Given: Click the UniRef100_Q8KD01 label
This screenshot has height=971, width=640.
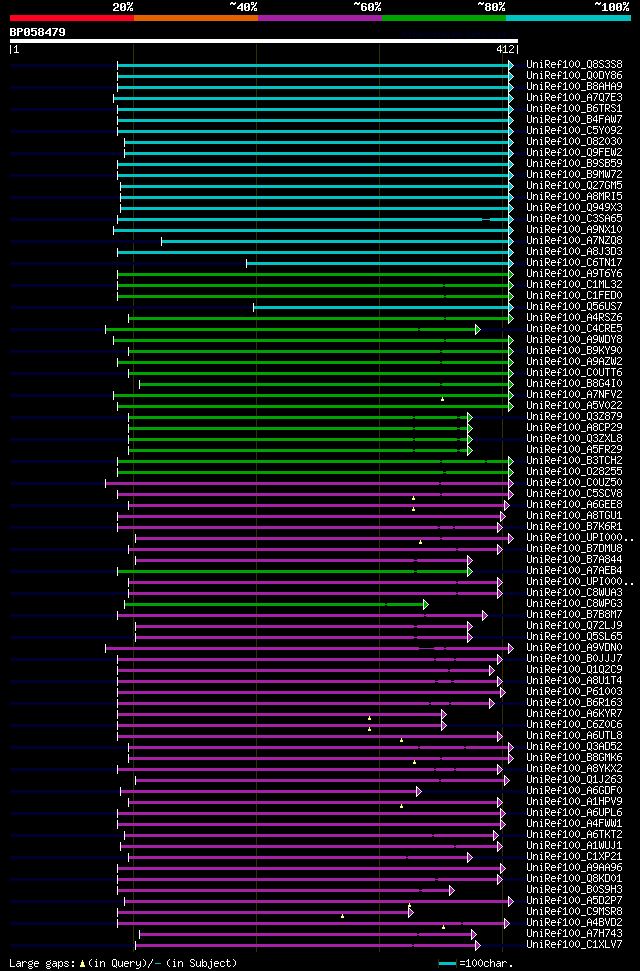Looking at the screenshot, I should (574, 879).
